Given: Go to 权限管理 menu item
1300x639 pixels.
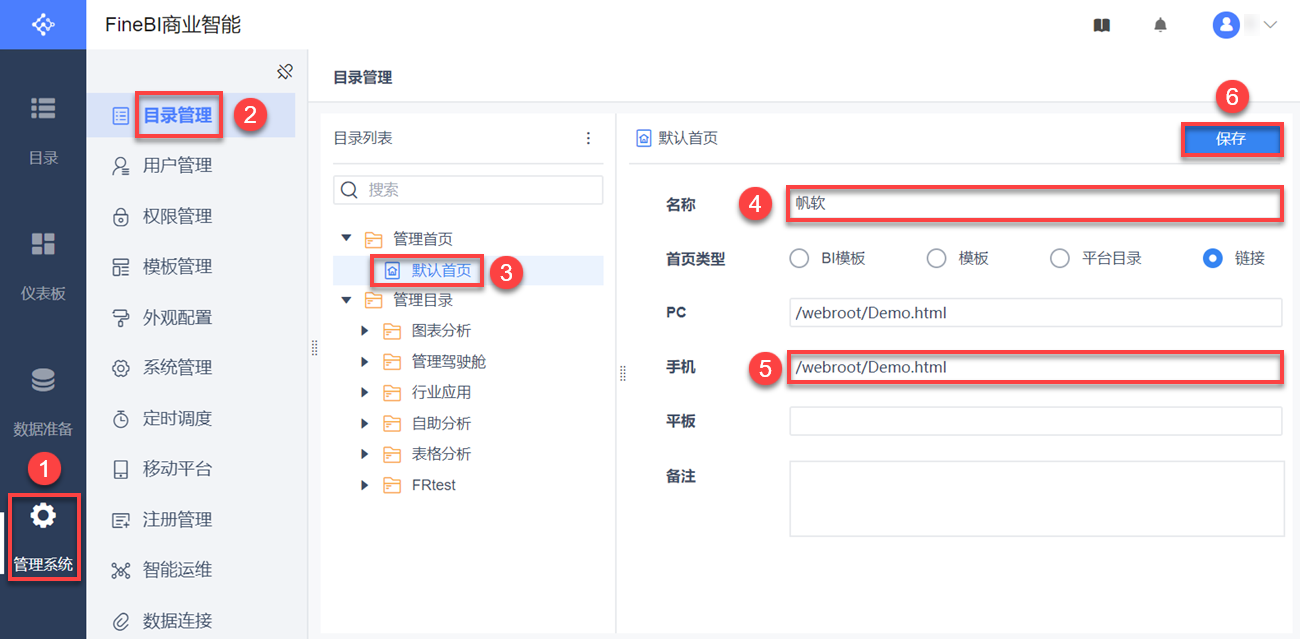Looking at the screenshot, I should tap(177, 216).
